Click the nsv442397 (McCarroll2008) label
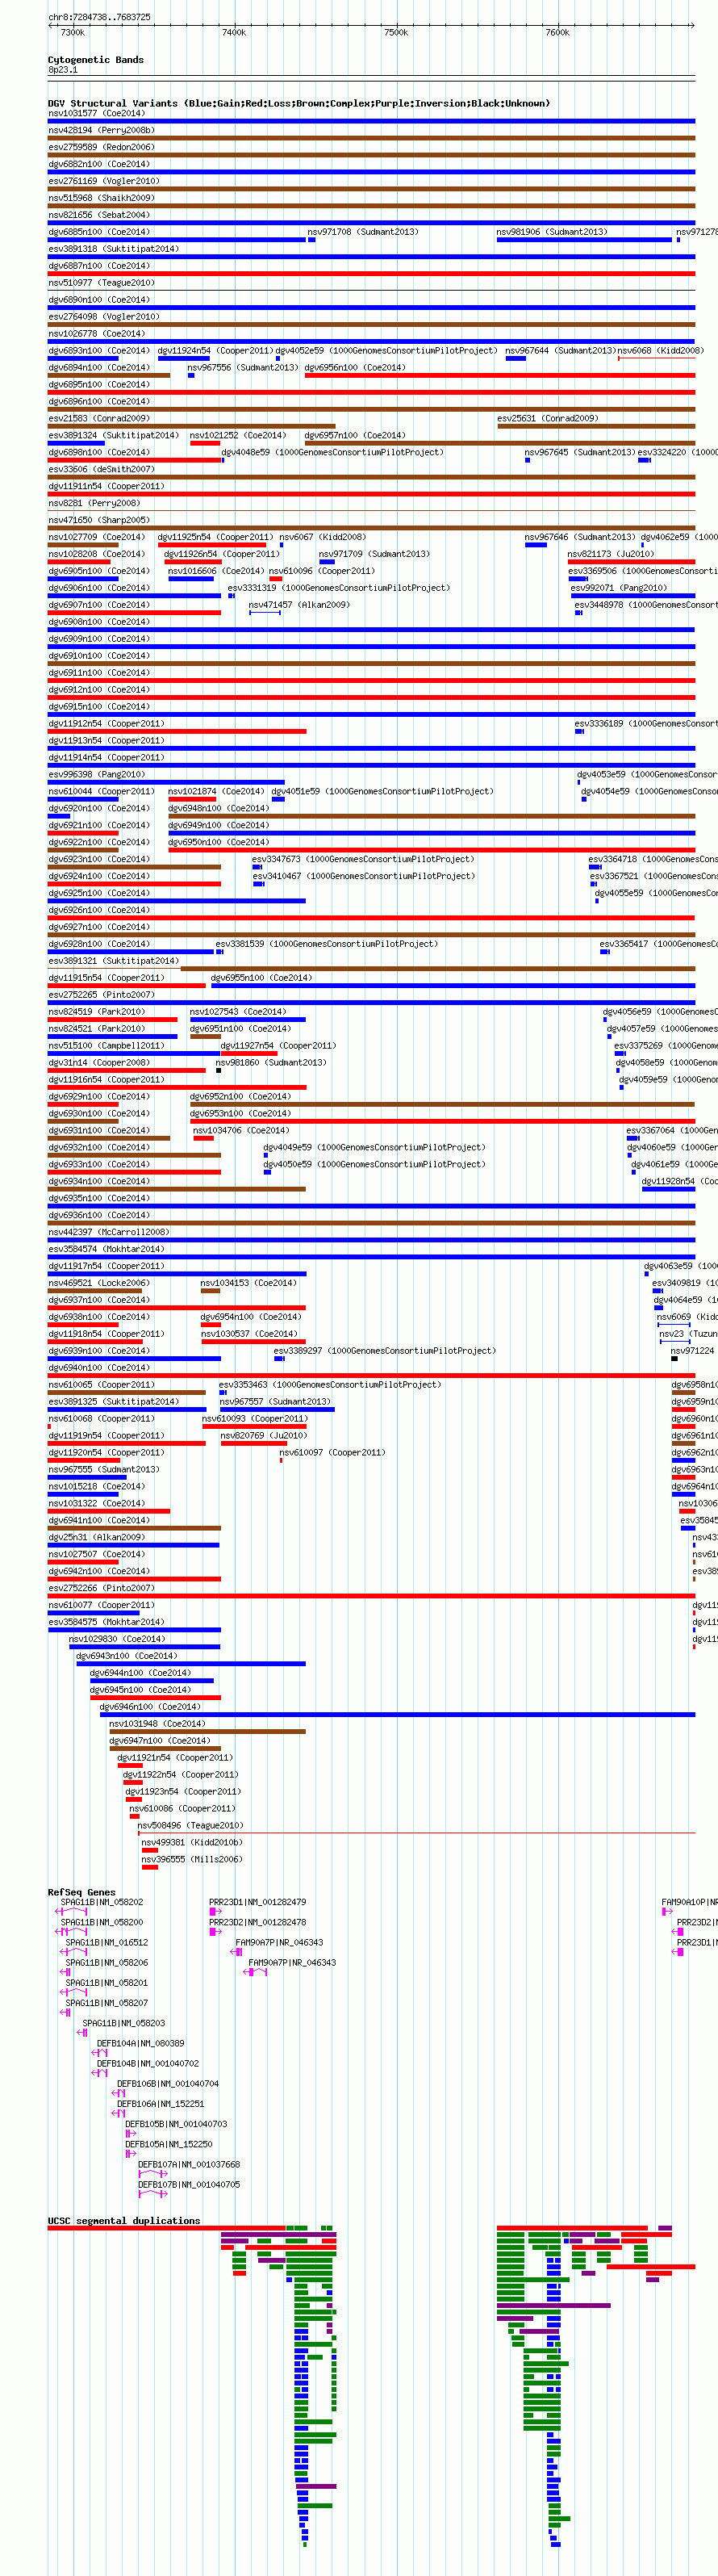Viewport: 718px width, 2576px height. point(109,1234)
